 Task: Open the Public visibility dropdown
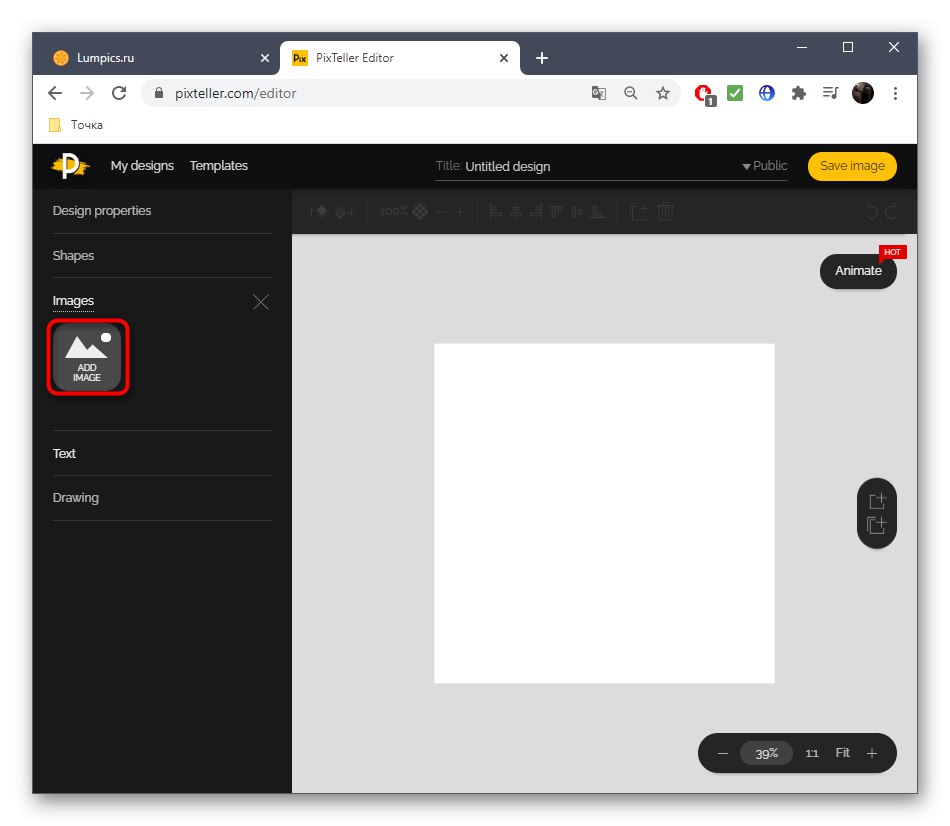tap(765, 166)
